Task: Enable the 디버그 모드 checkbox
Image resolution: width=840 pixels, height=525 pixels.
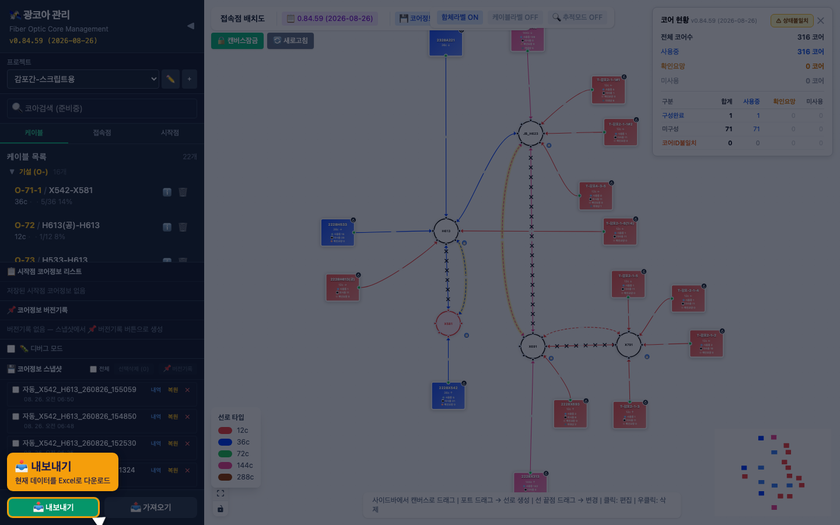Action: coord(11,349)
